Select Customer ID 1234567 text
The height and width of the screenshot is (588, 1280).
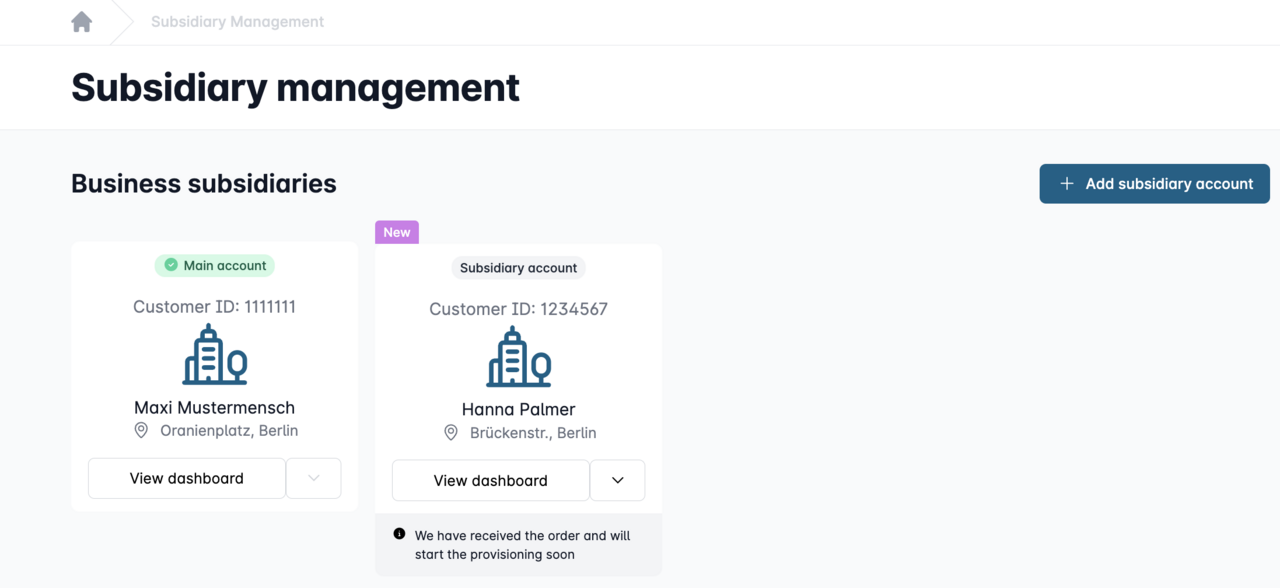coord(518,309)
